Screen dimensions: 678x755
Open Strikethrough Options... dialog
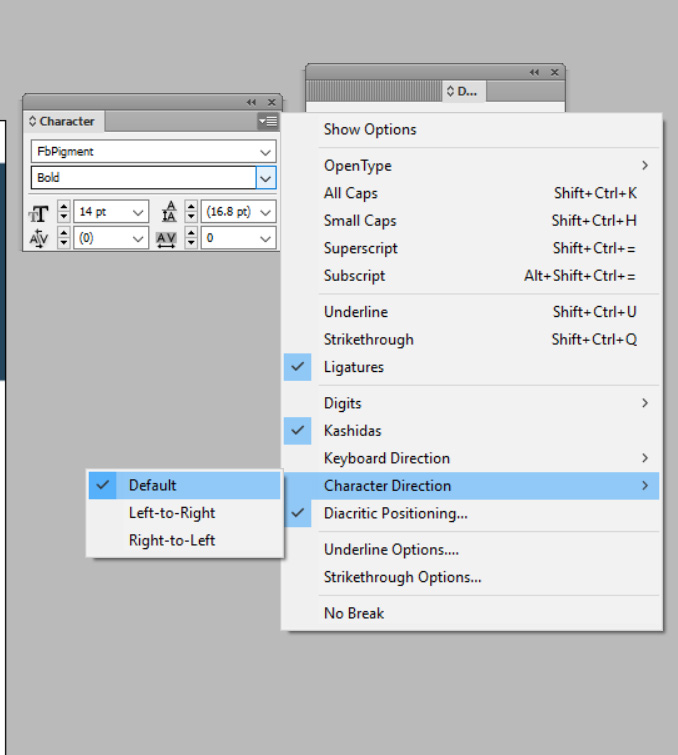coord(471,577)
